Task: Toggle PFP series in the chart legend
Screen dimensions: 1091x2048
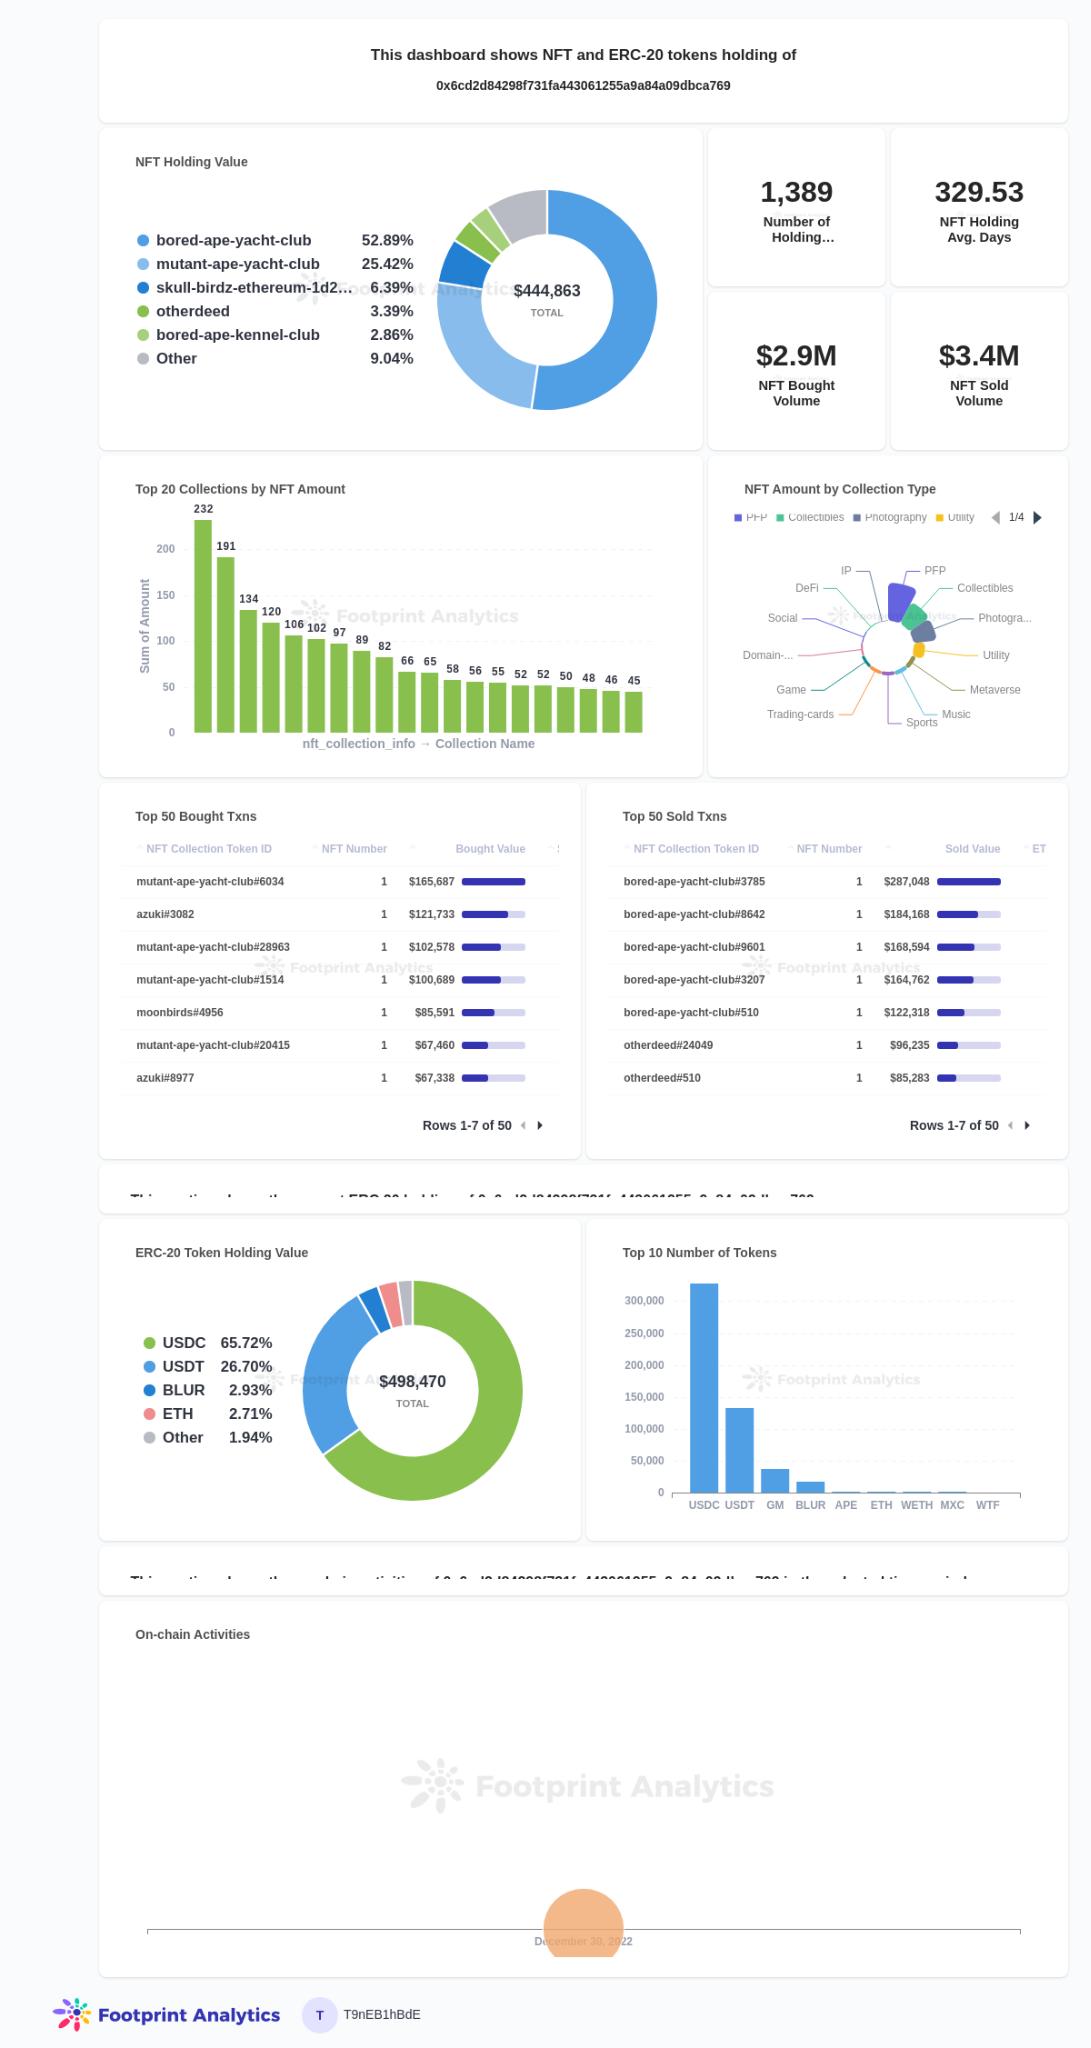Action: click(750, 517)
